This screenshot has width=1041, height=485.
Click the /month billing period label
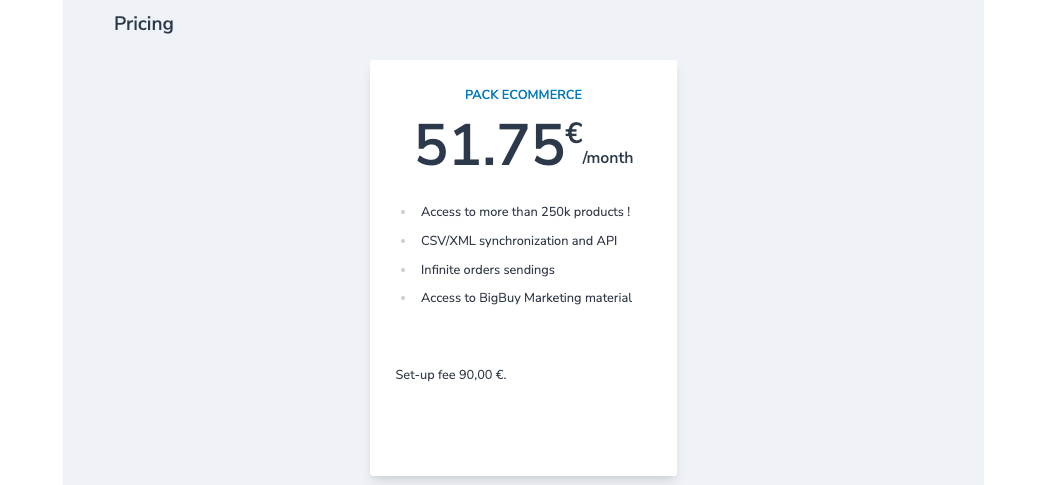click(607, 158)
